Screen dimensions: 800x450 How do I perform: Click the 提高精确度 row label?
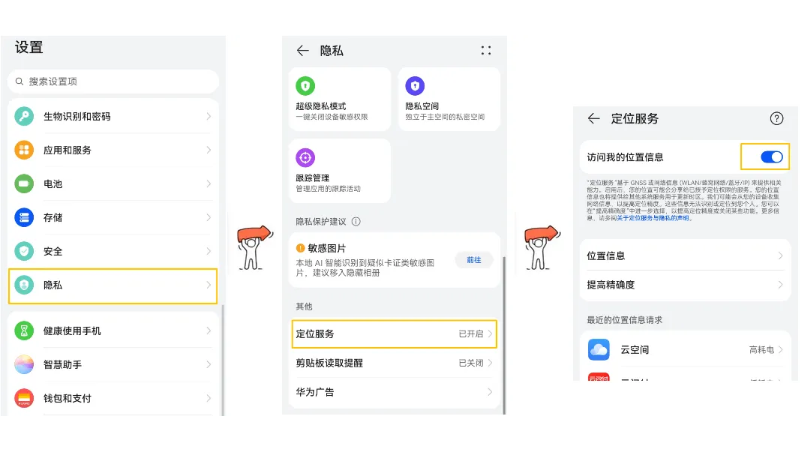611,285
